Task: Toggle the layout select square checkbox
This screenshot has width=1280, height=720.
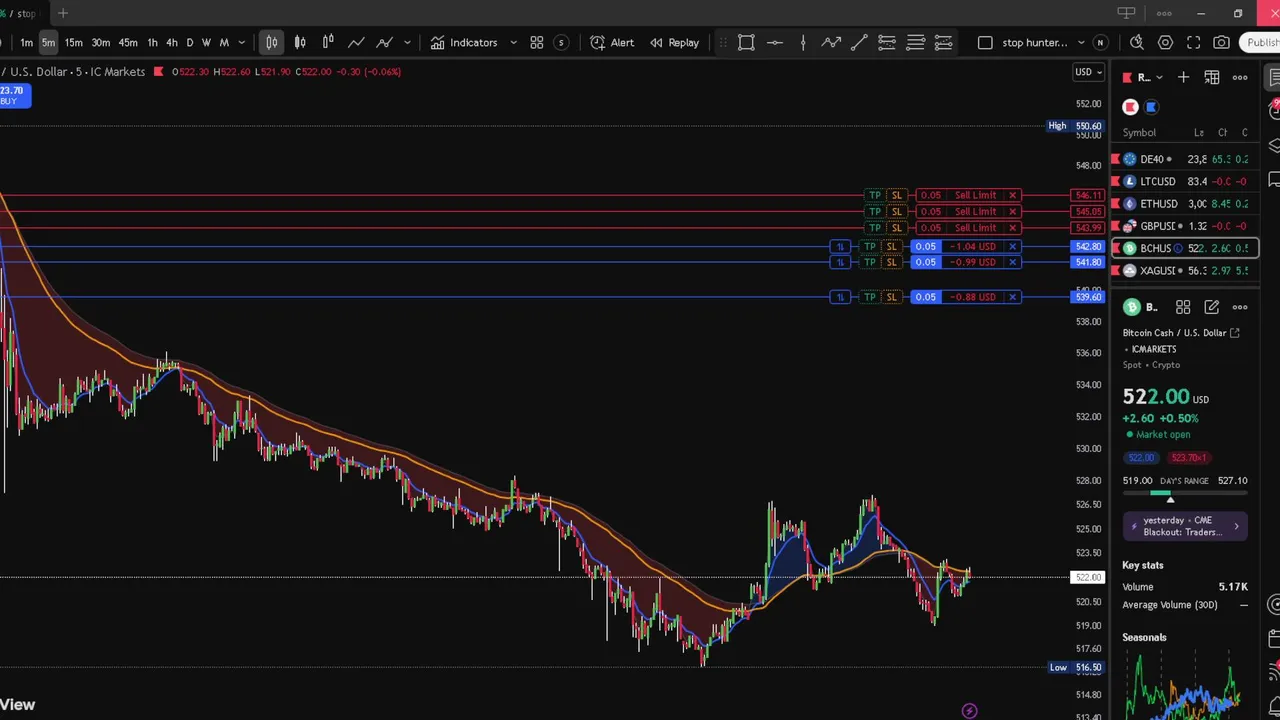Action: 985,42
